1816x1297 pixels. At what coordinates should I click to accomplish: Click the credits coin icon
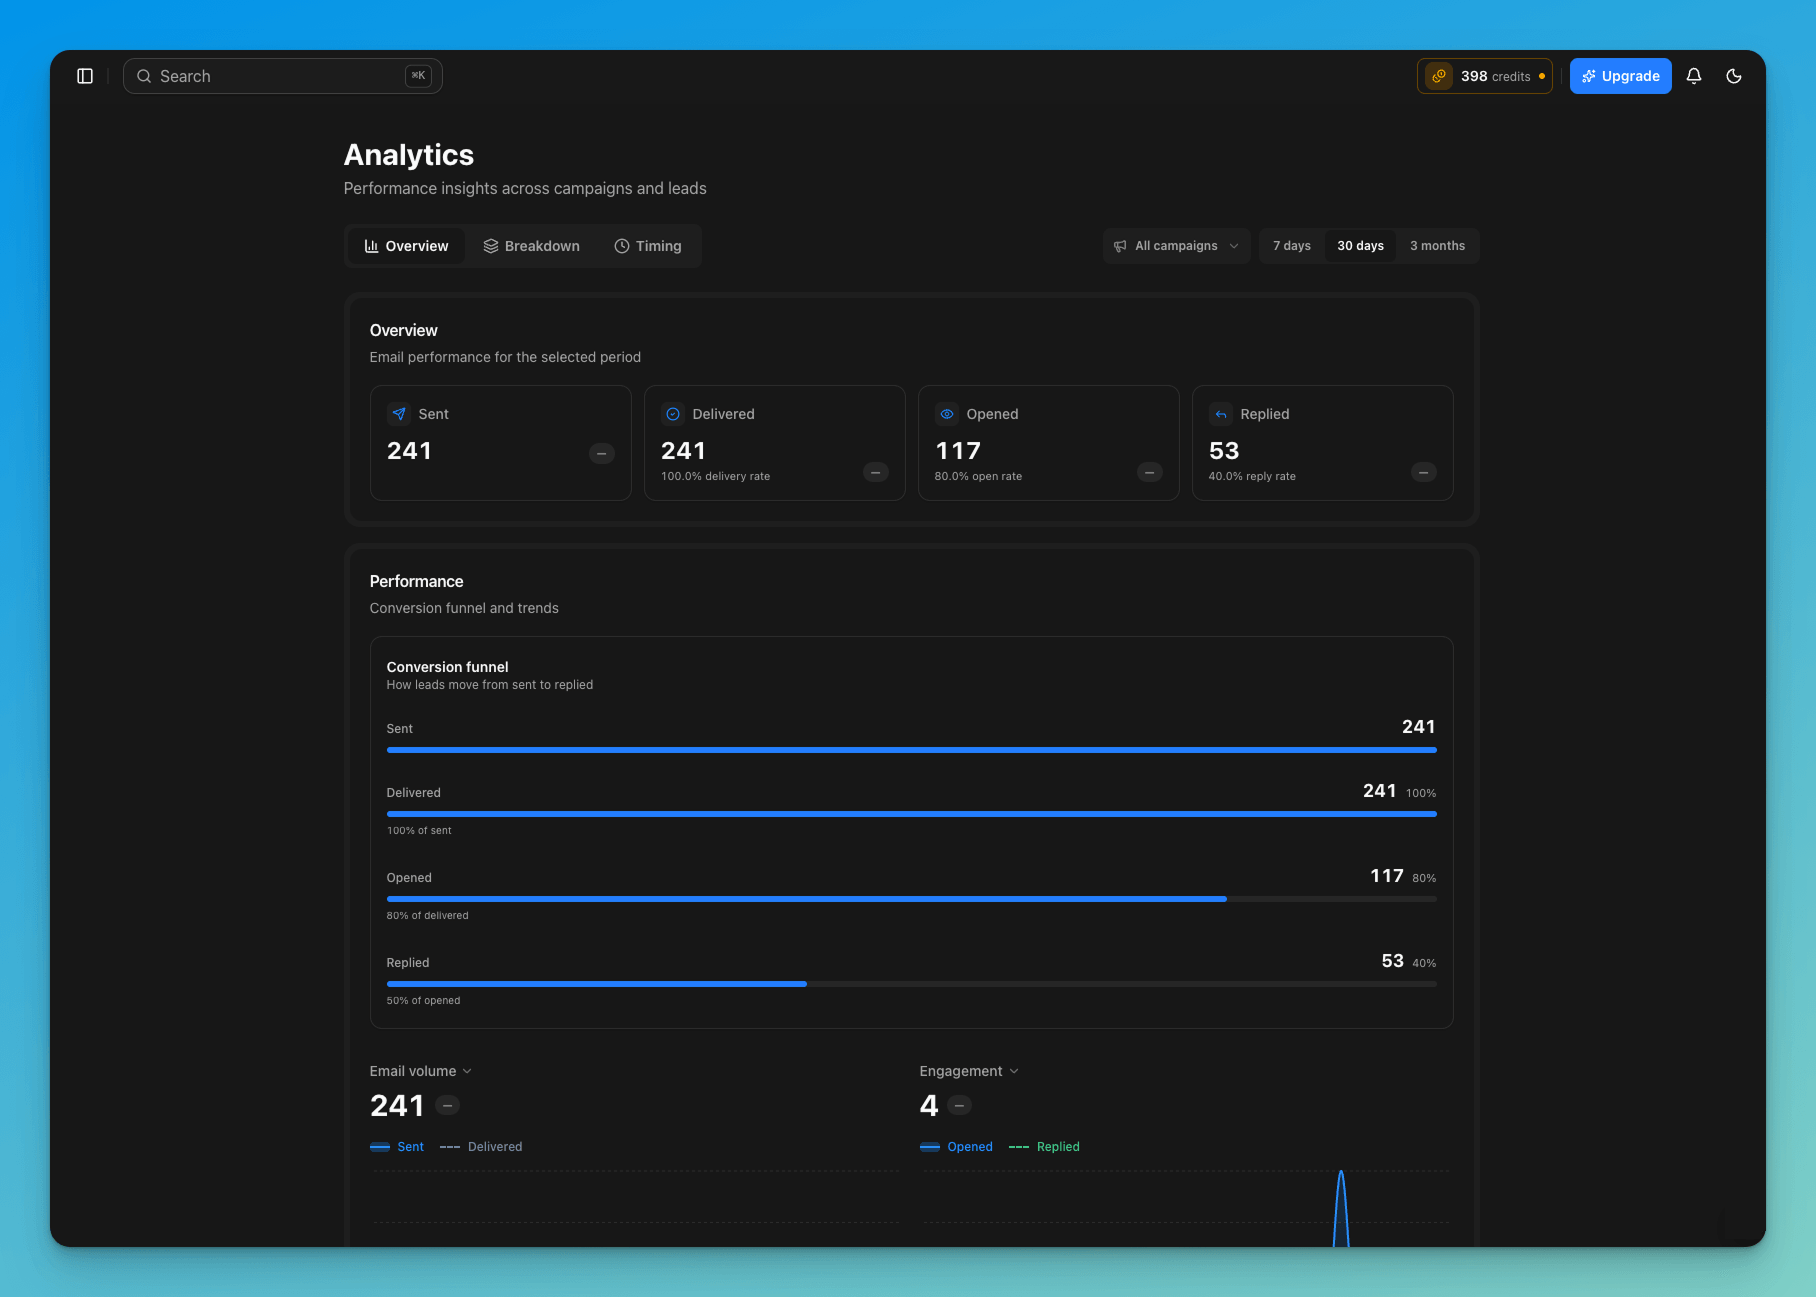click(x=1439, y=76)
